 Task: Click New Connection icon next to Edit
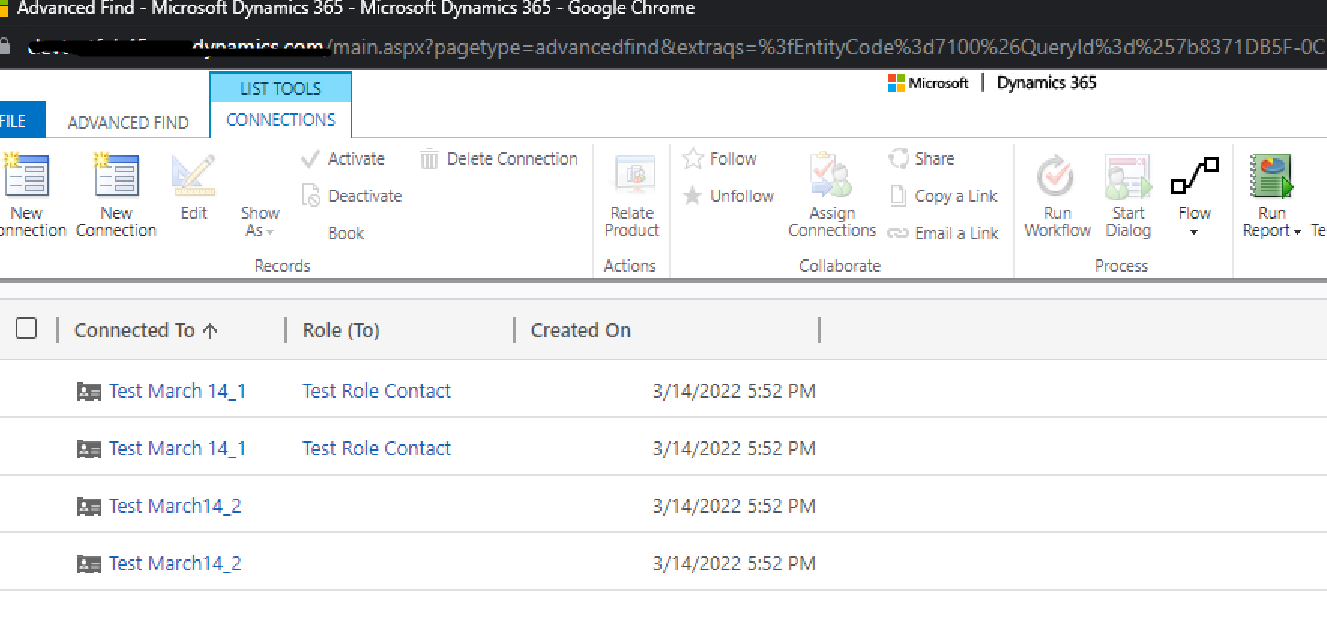116,176
